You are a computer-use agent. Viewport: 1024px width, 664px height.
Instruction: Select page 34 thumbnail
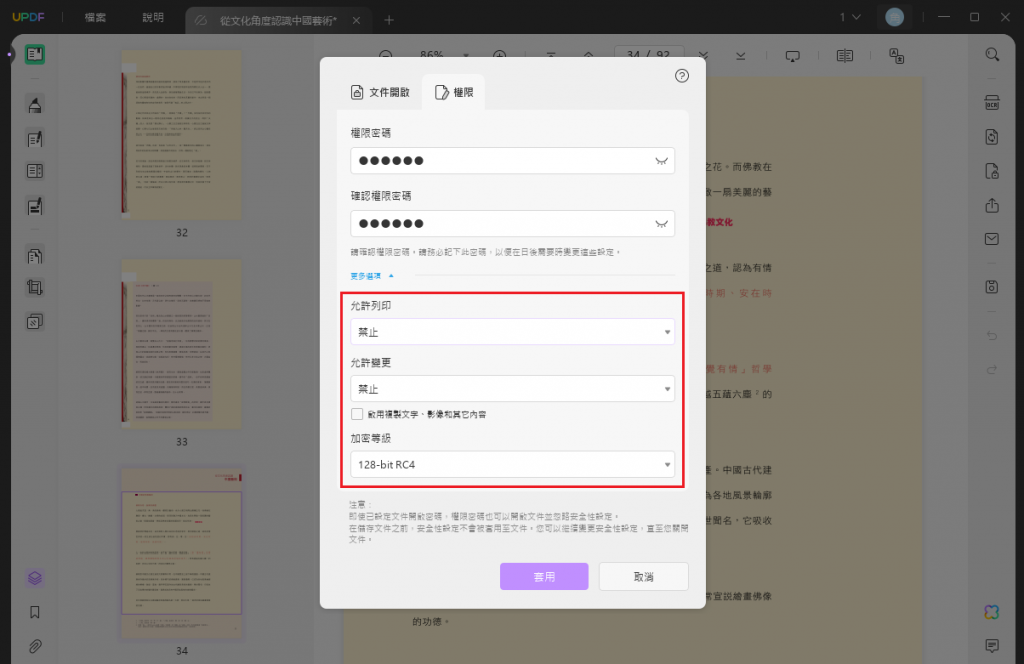(182, 552)
